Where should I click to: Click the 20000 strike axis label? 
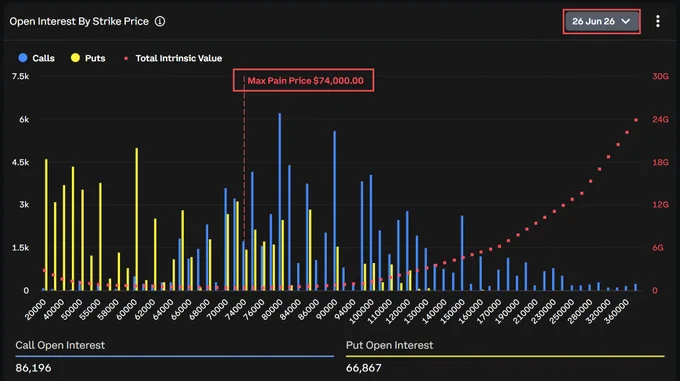(x=35, y=309)
